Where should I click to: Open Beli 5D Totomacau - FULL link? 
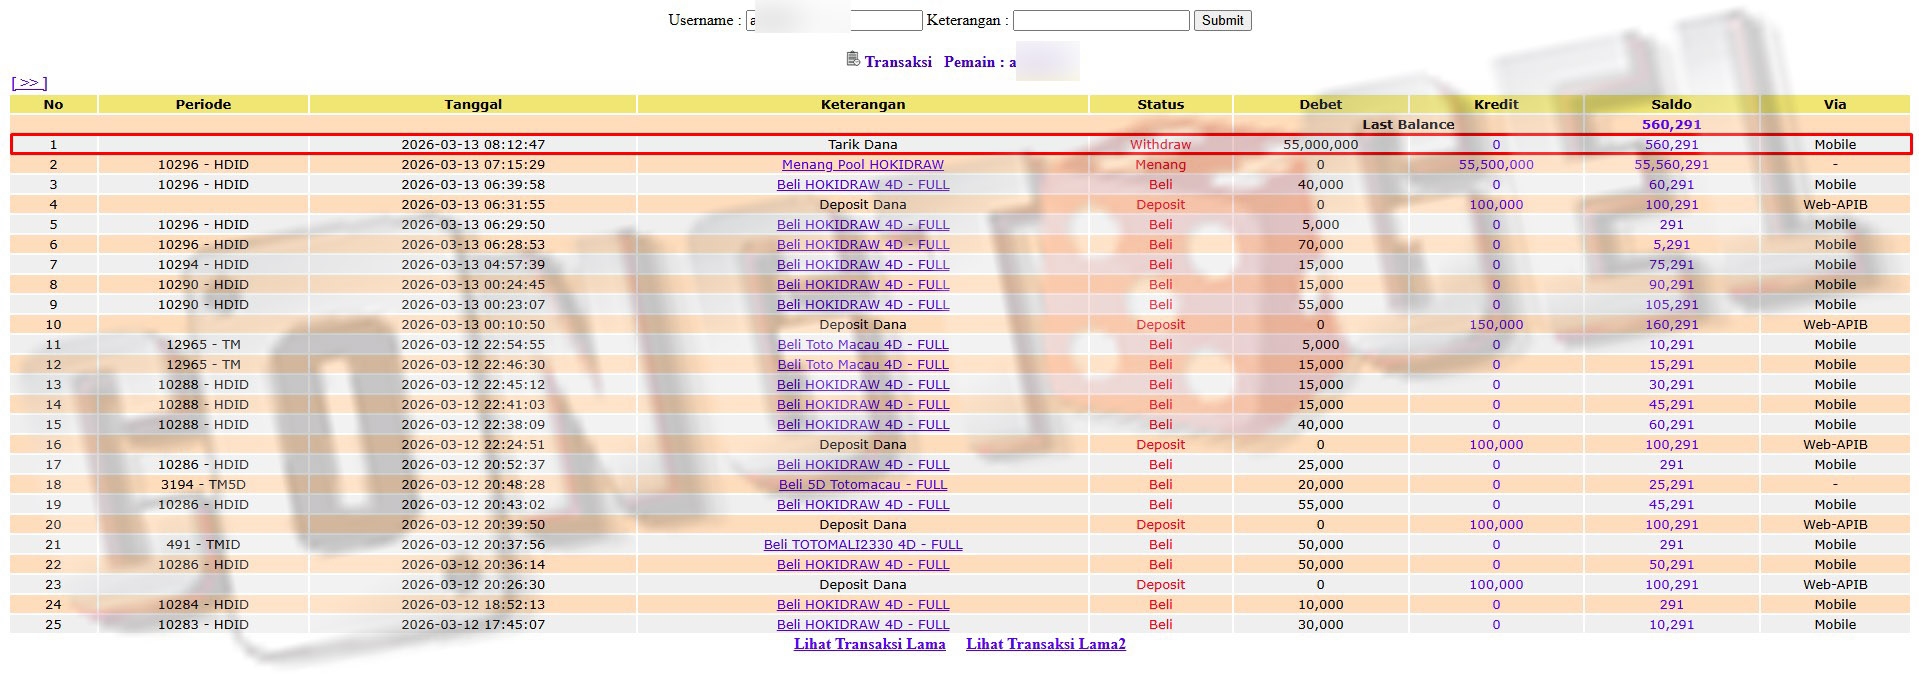click(862, 485)
